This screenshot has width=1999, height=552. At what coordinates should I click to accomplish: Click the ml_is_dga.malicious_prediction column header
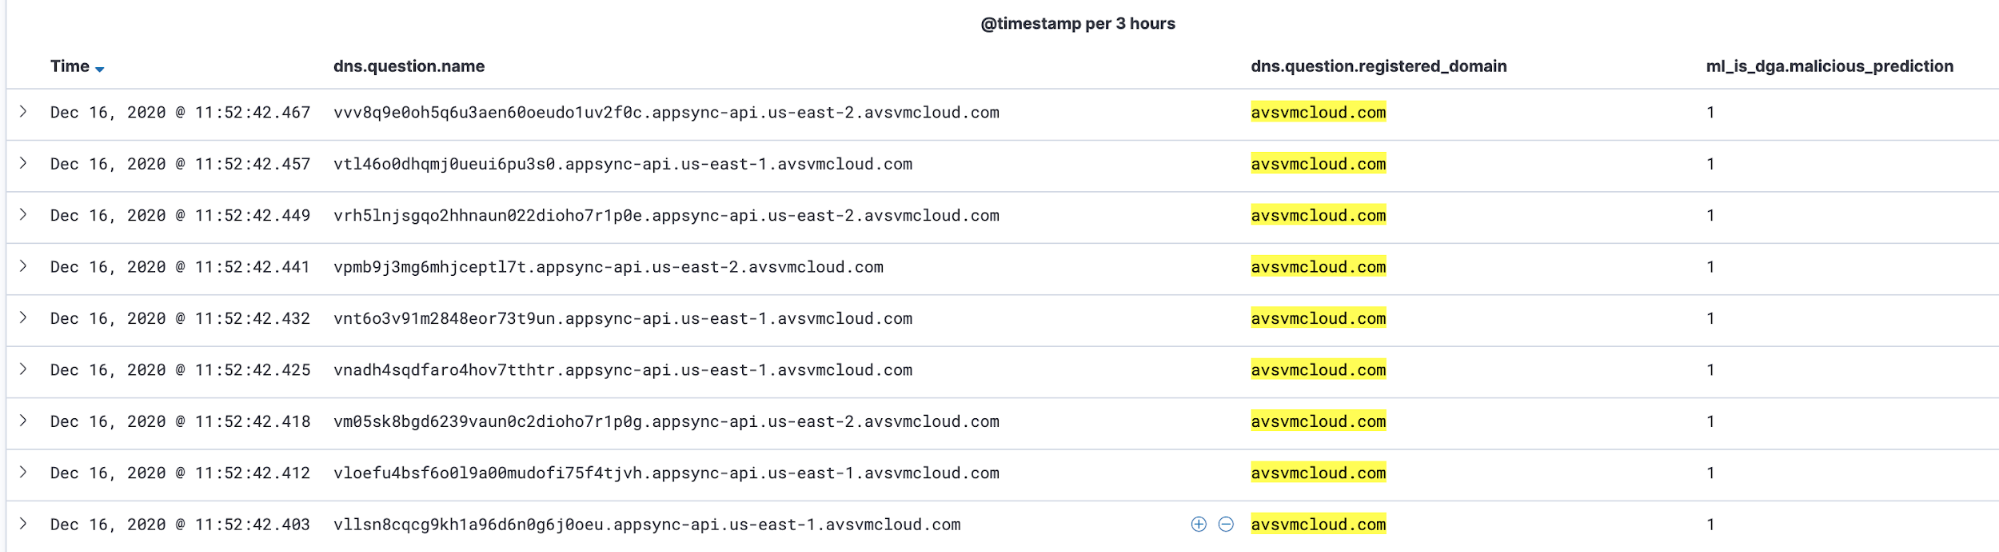(1829, 66)
